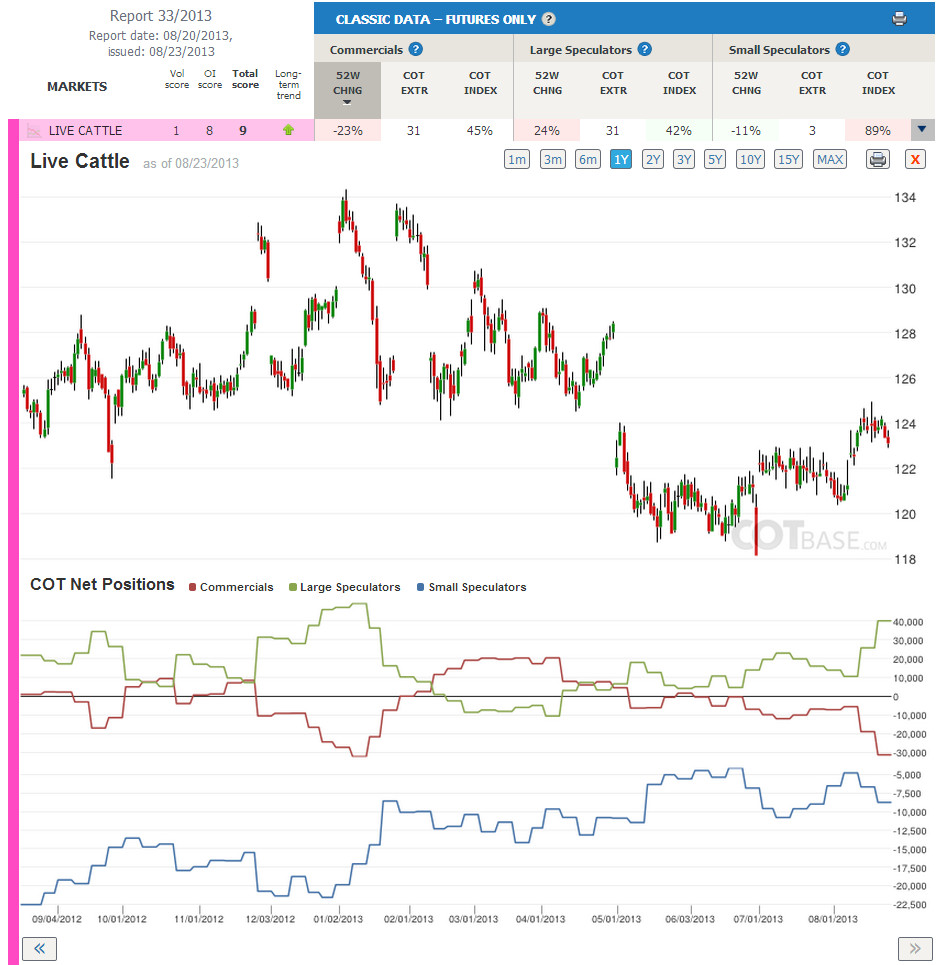Click the print icon in the blue header
Viewport: 944px width, 965px height.
tap(899, 18)
